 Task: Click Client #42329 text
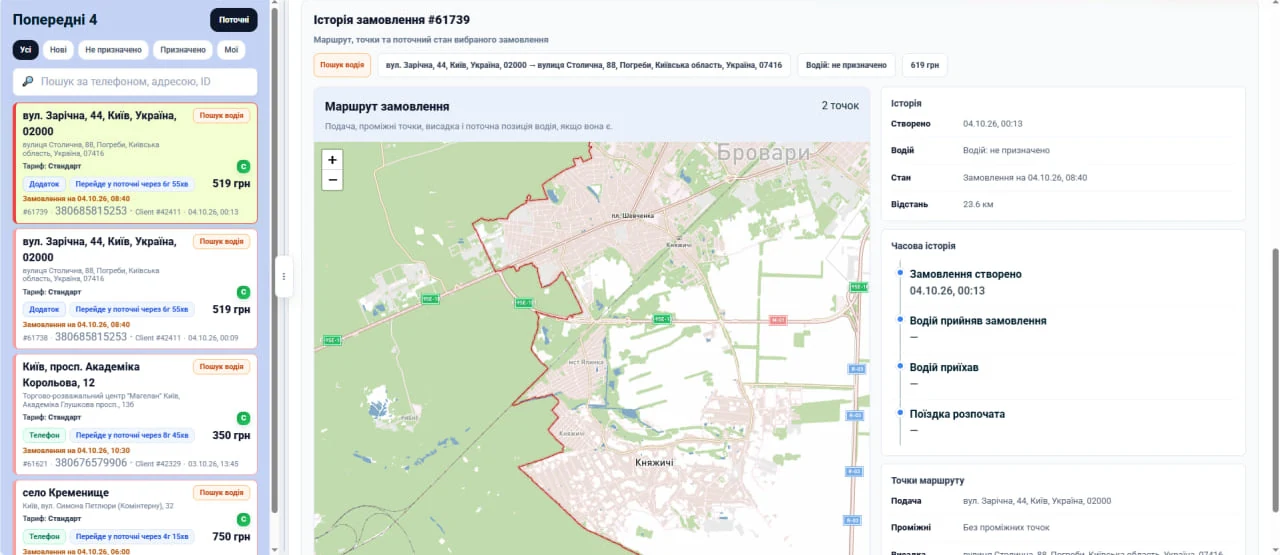tap(158, 464)
